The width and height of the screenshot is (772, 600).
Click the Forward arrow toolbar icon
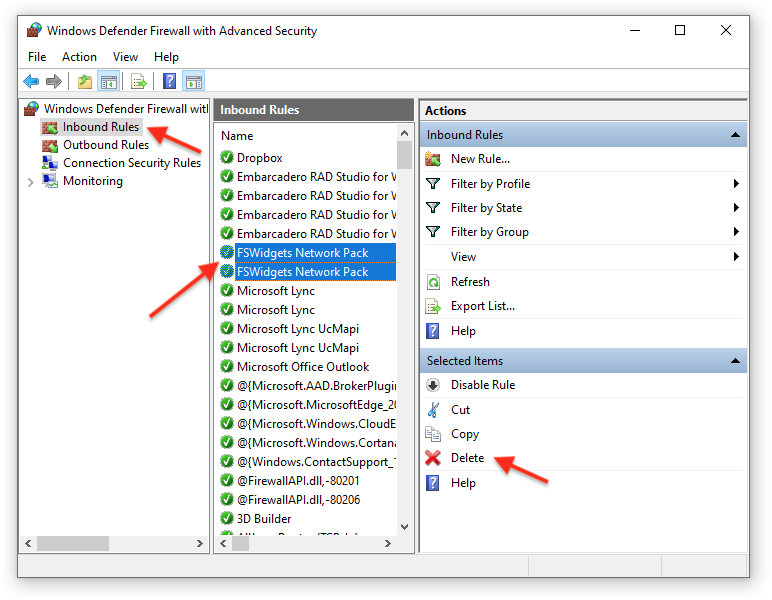(x=54, y=81)
